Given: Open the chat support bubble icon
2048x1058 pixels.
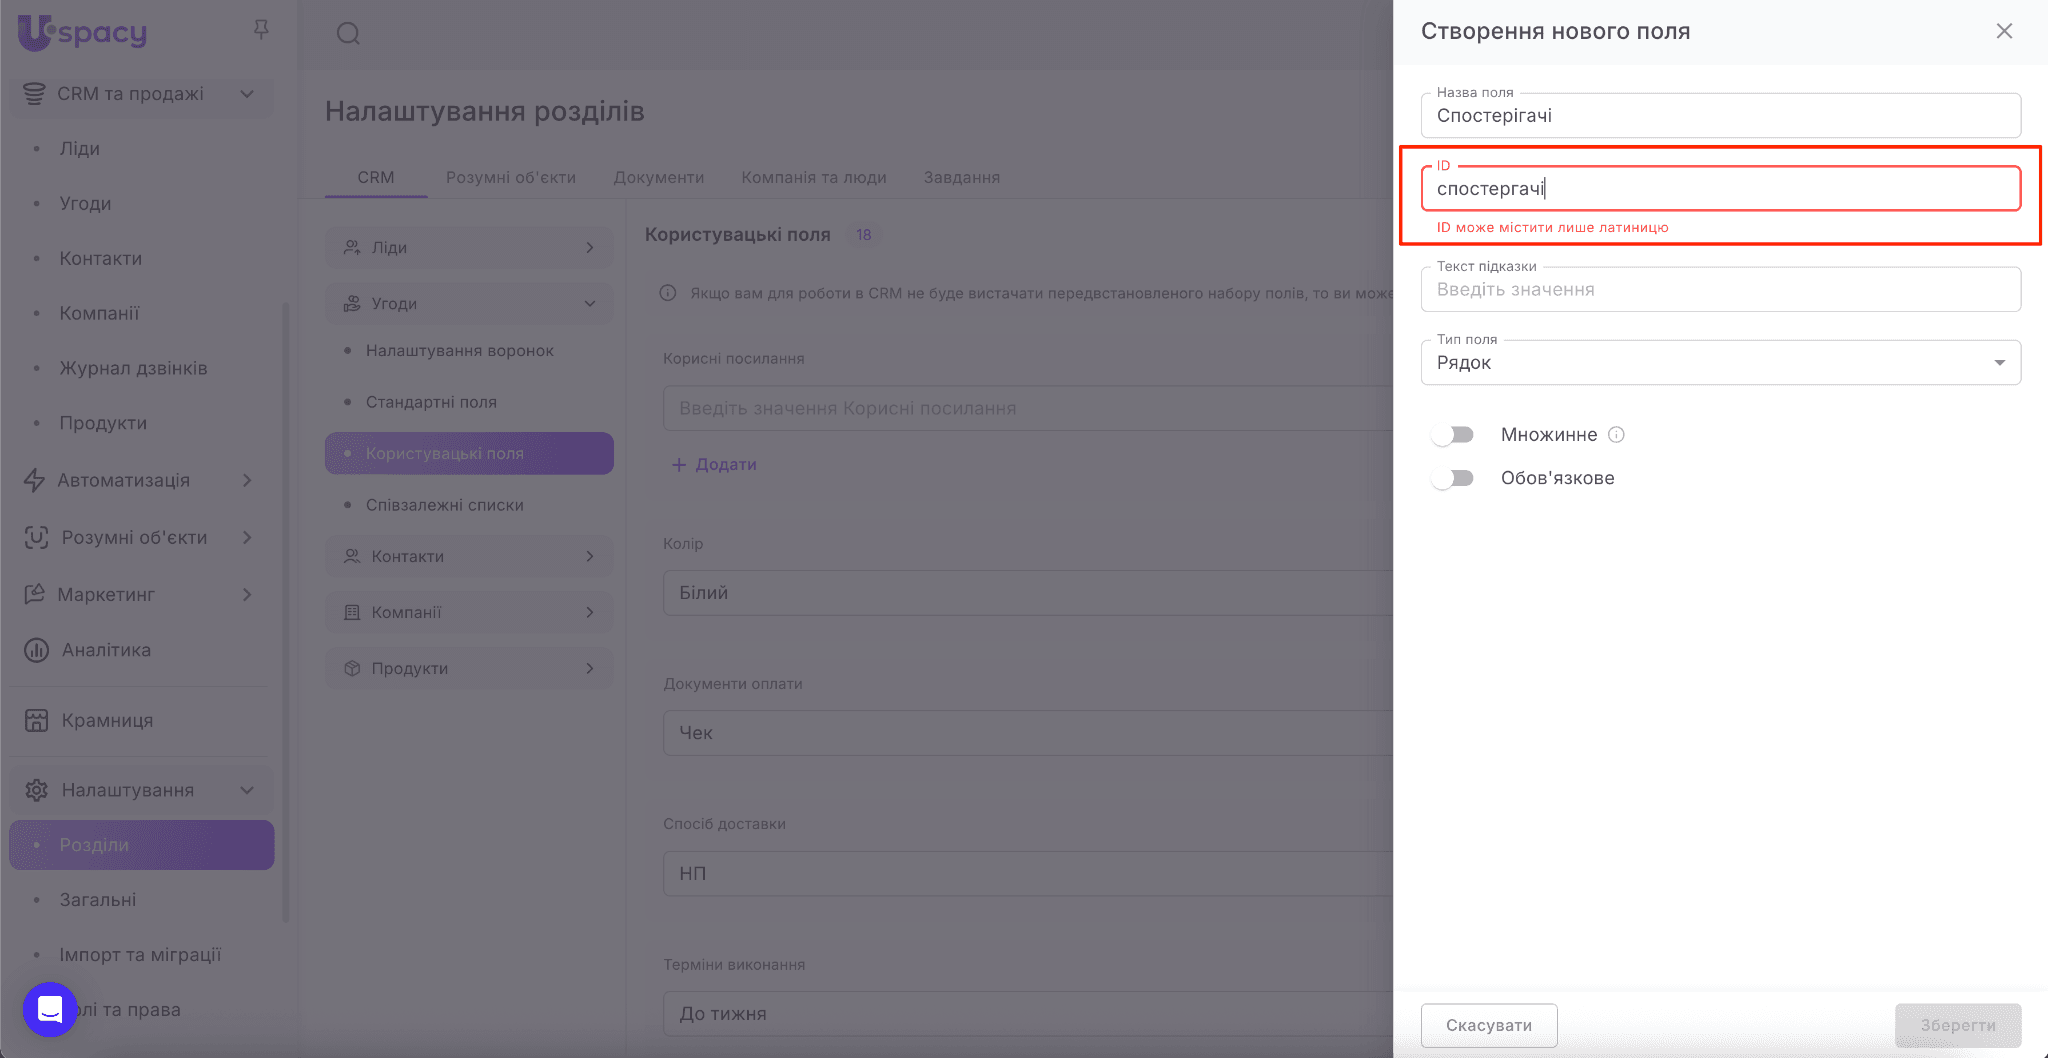Looking at the screenshot, I should coord(50,1009).
